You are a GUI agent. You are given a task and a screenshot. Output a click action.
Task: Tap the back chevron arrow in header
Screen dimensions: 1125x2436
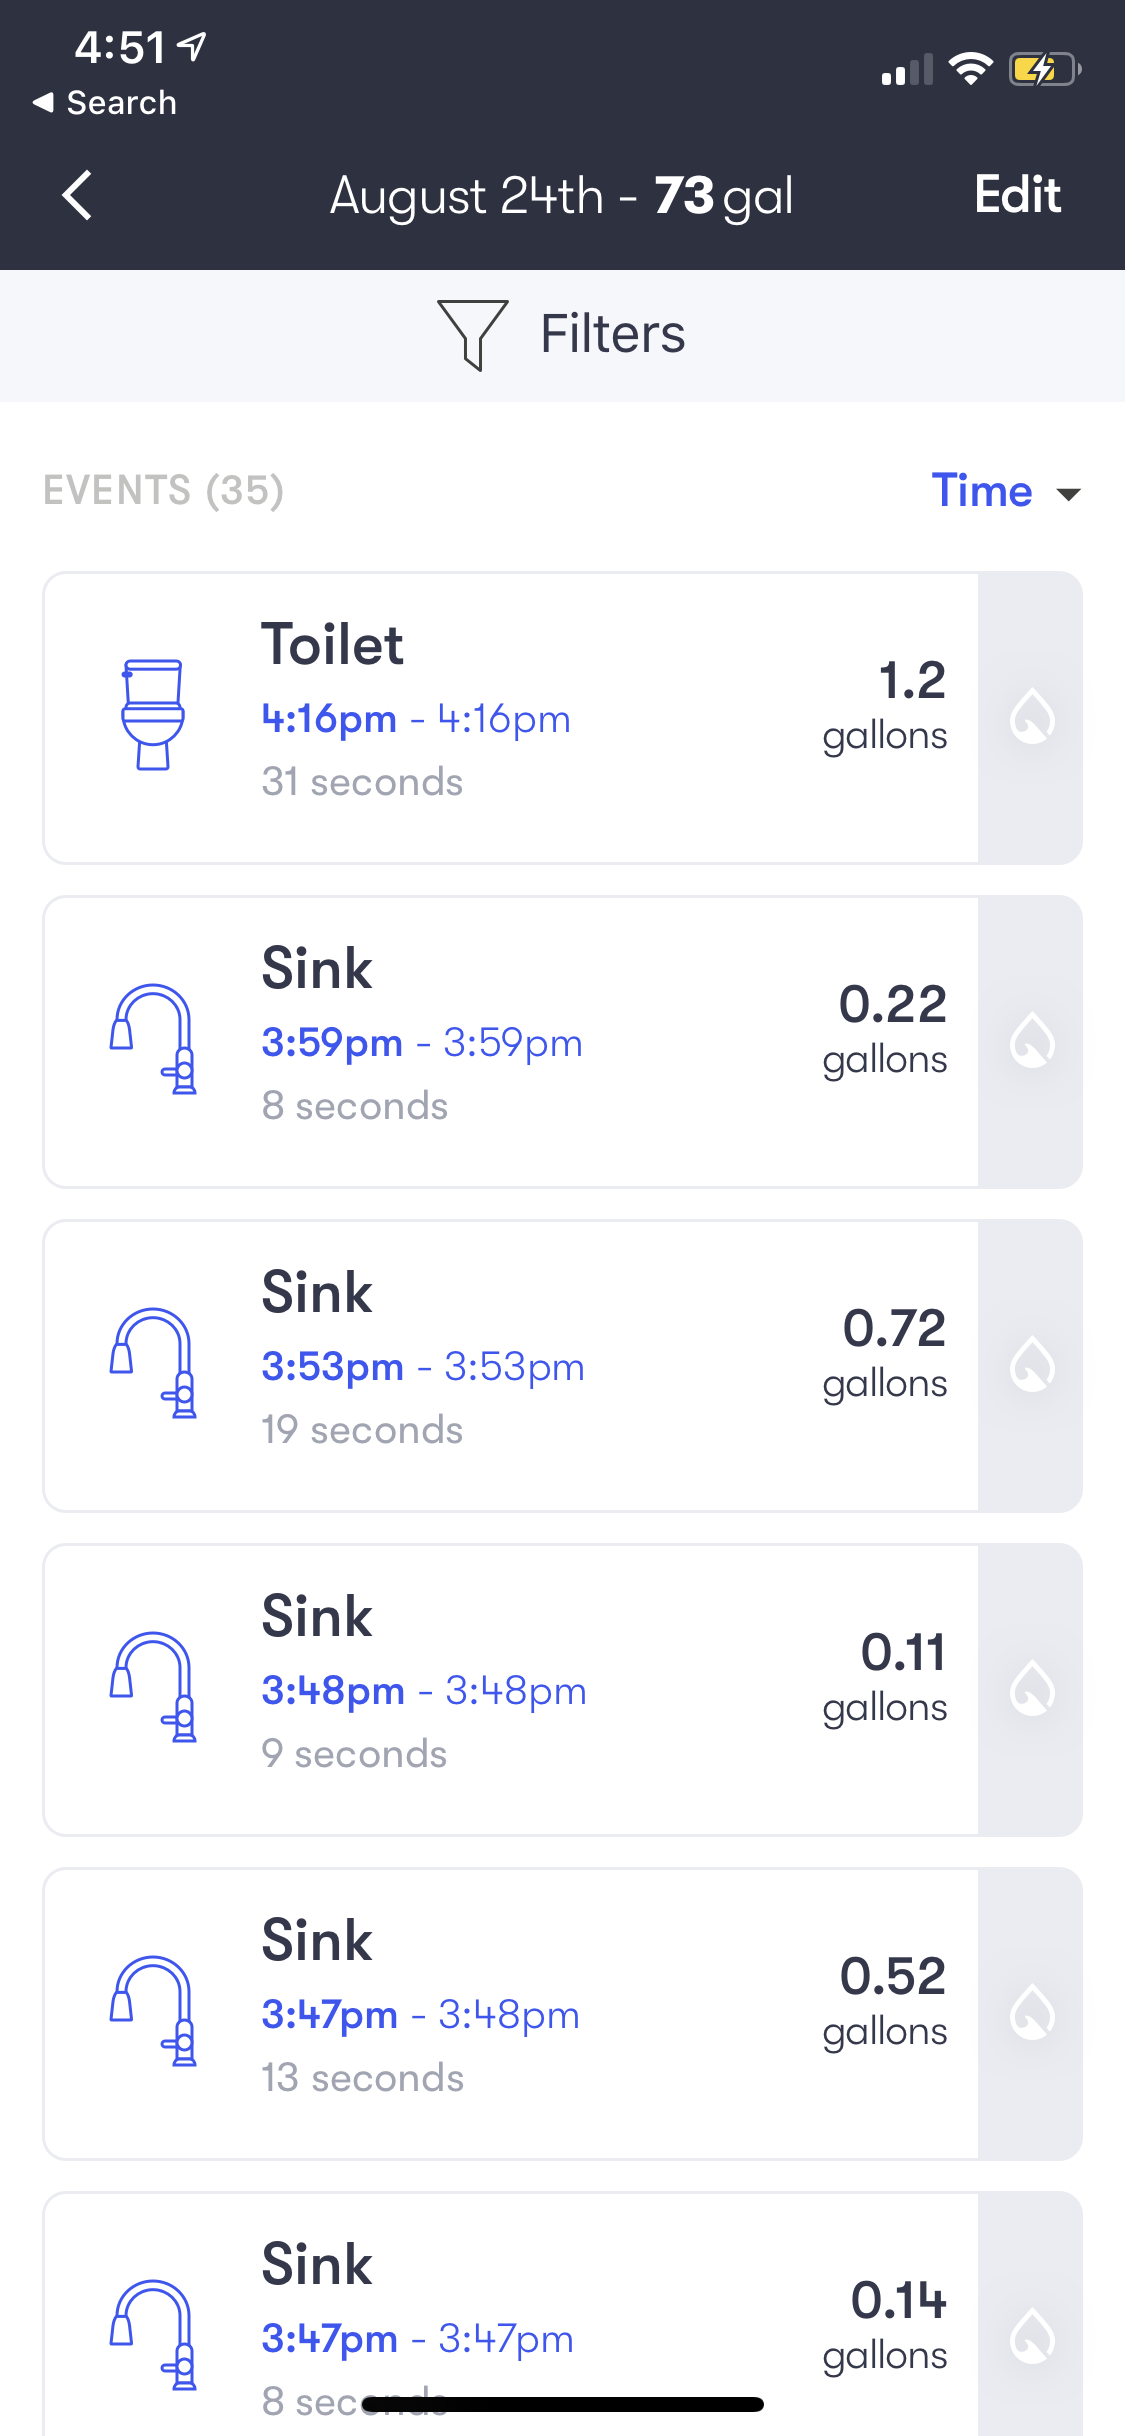[77, 195]
